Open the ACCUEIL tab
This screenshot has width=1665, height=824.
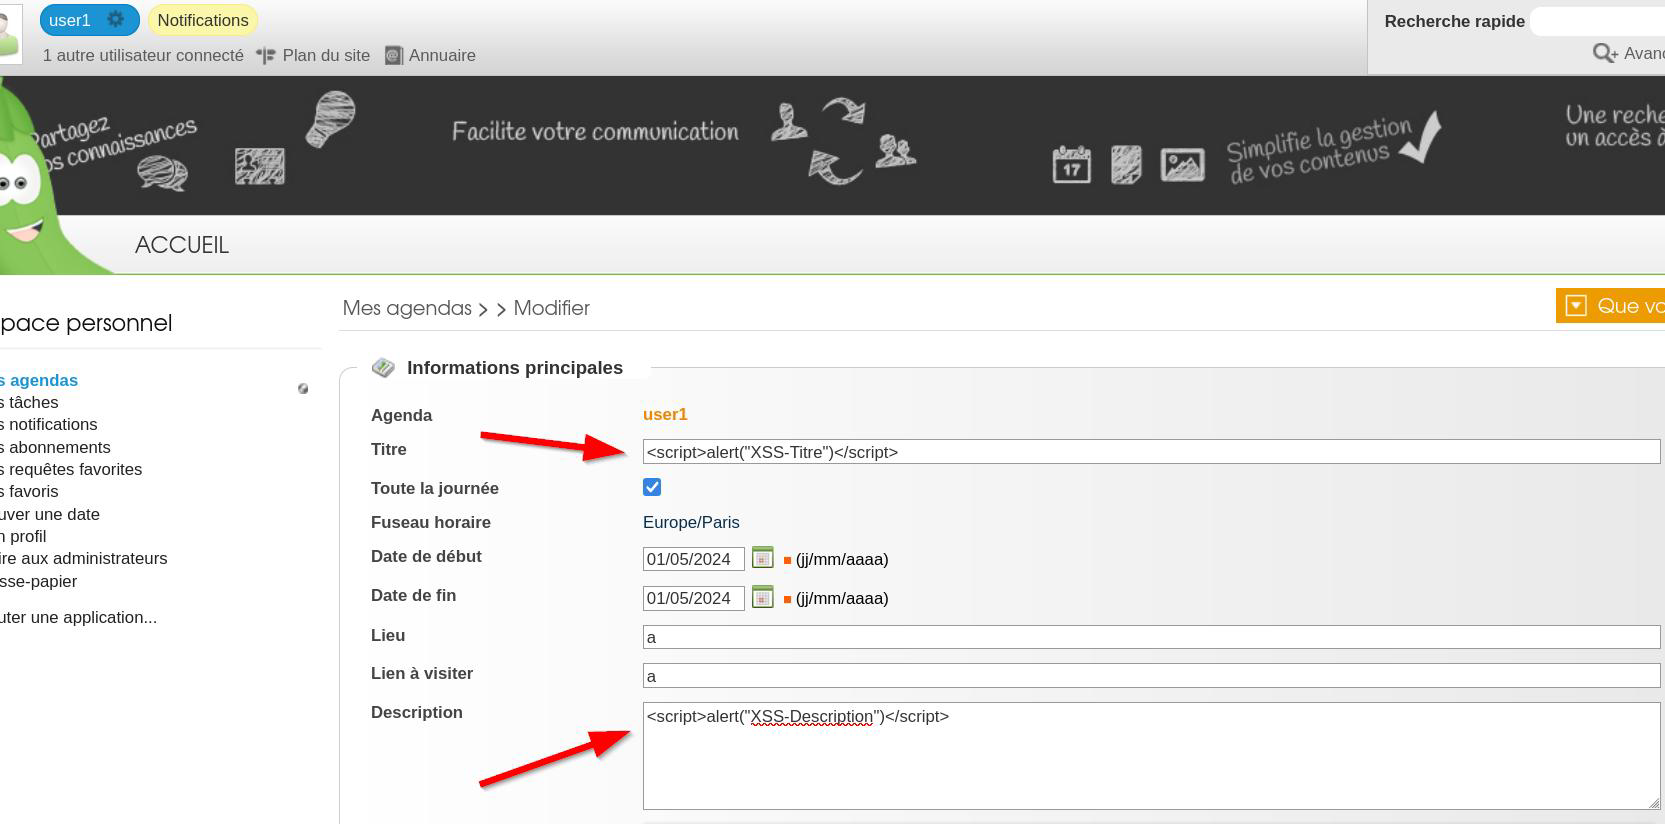pos(182,245)
